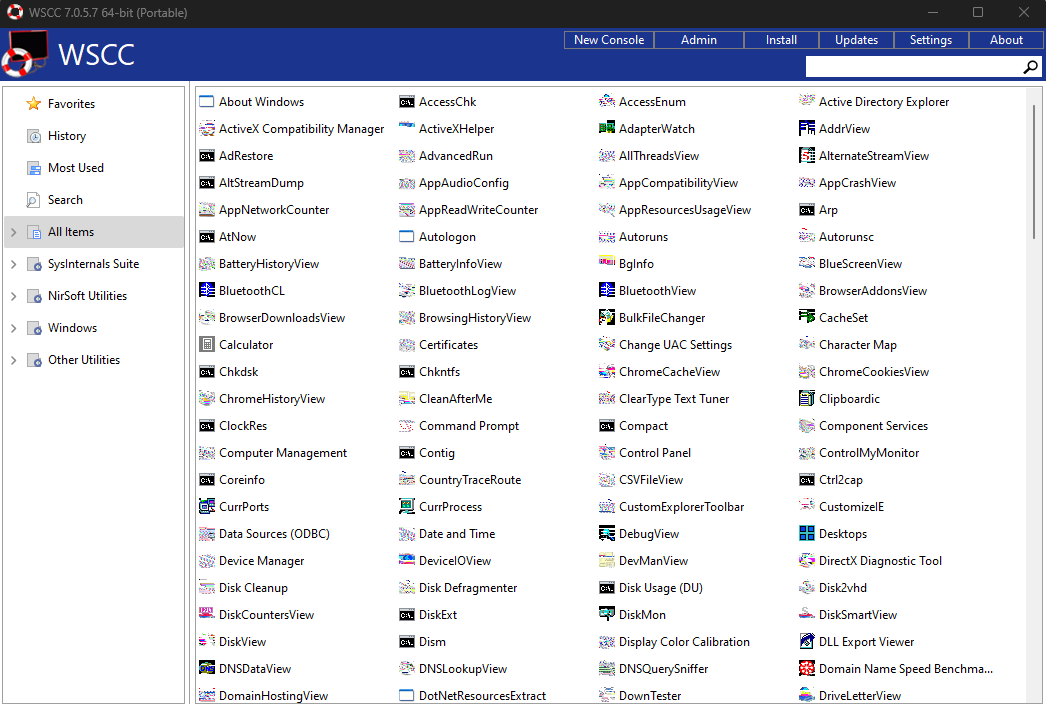Screen dimensions: 1046x704
Task: Click the CurrPorts icon
Action: click(x=207, y=506)
